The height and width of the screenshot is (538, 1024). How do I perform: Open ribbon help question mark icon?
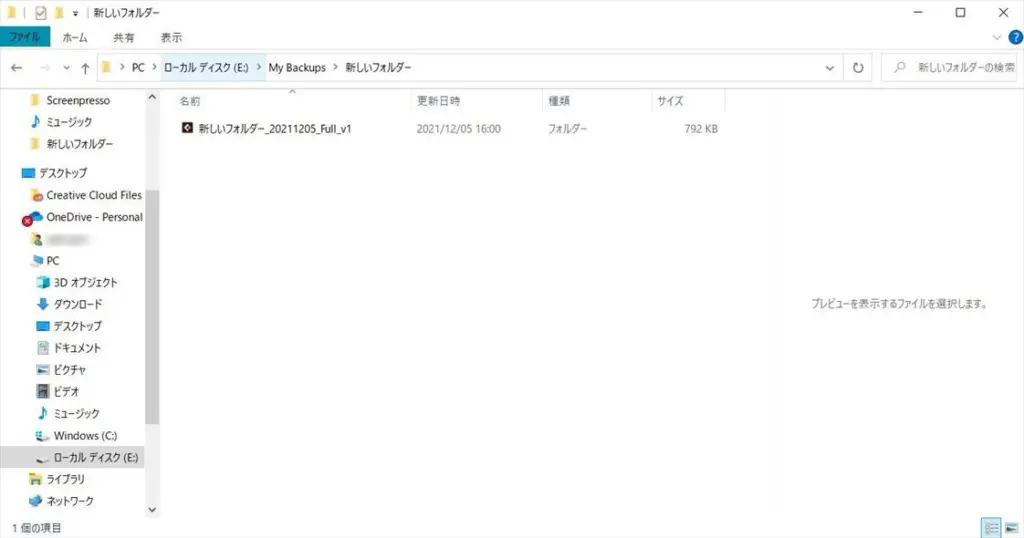[1016, 37]
